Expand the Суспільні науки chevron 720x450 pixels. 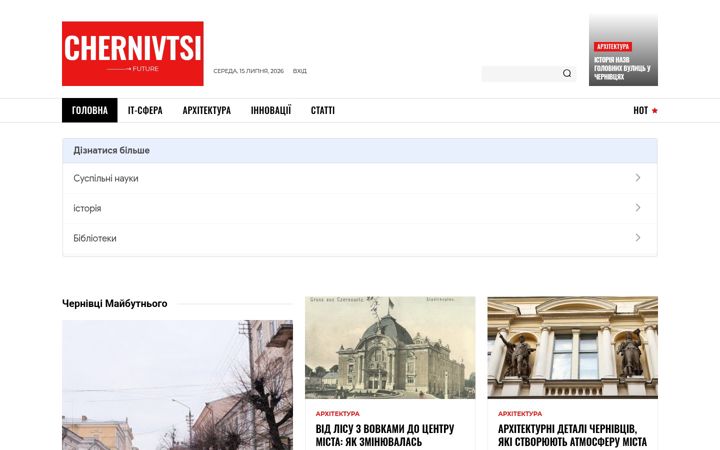coord(638,178)
